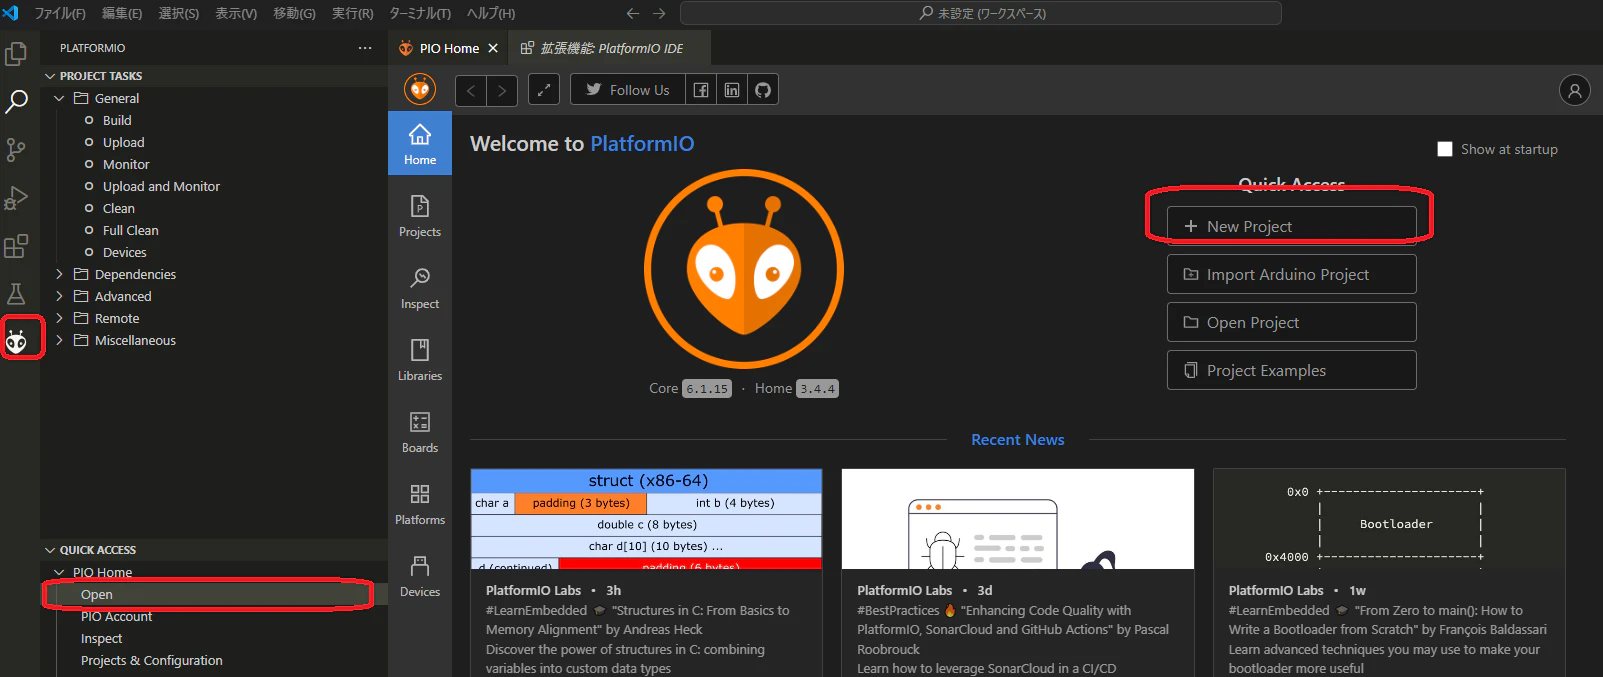The height and width of the screenshot is (677, 1603).
Task: Run the Upload and Monitor task
Action: point(161,186)
